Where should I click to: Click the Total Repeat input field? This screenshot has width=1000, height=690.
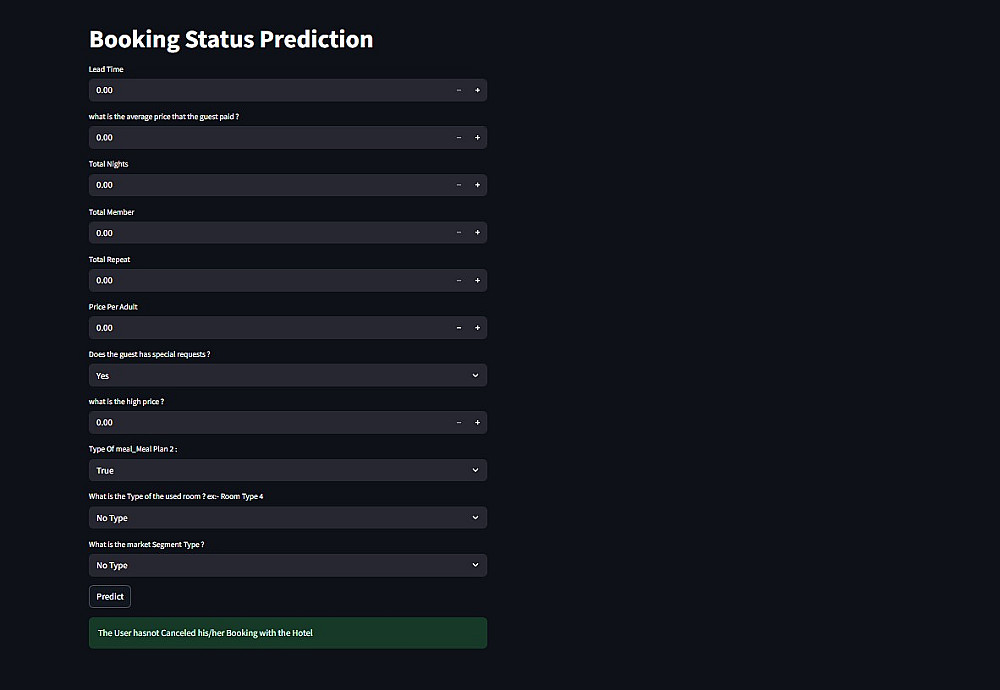tap(260, 280)
